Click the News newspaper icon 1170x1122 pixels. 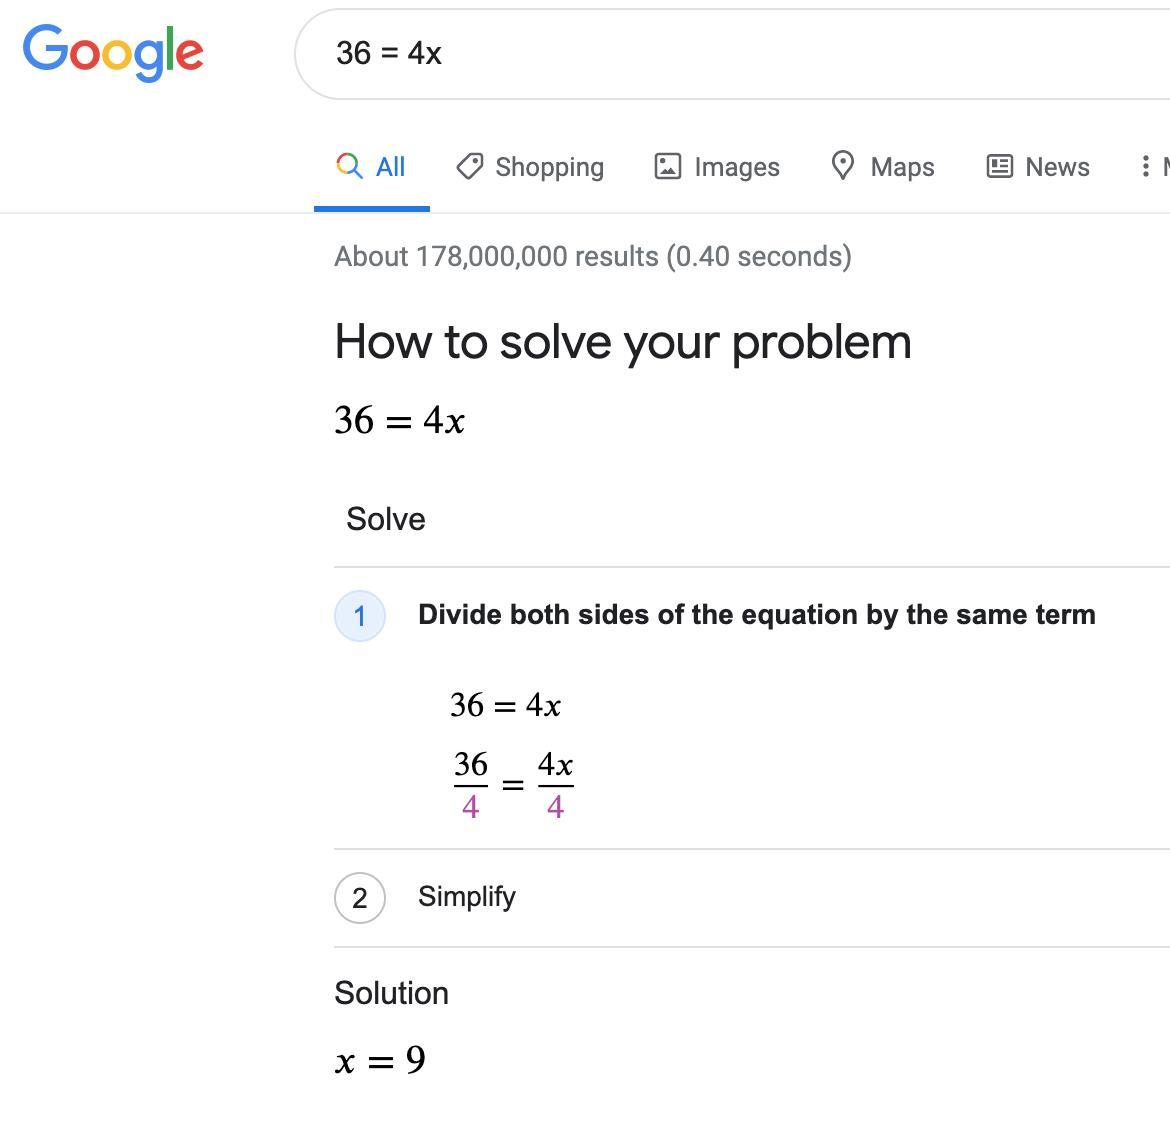coord(999,166)
